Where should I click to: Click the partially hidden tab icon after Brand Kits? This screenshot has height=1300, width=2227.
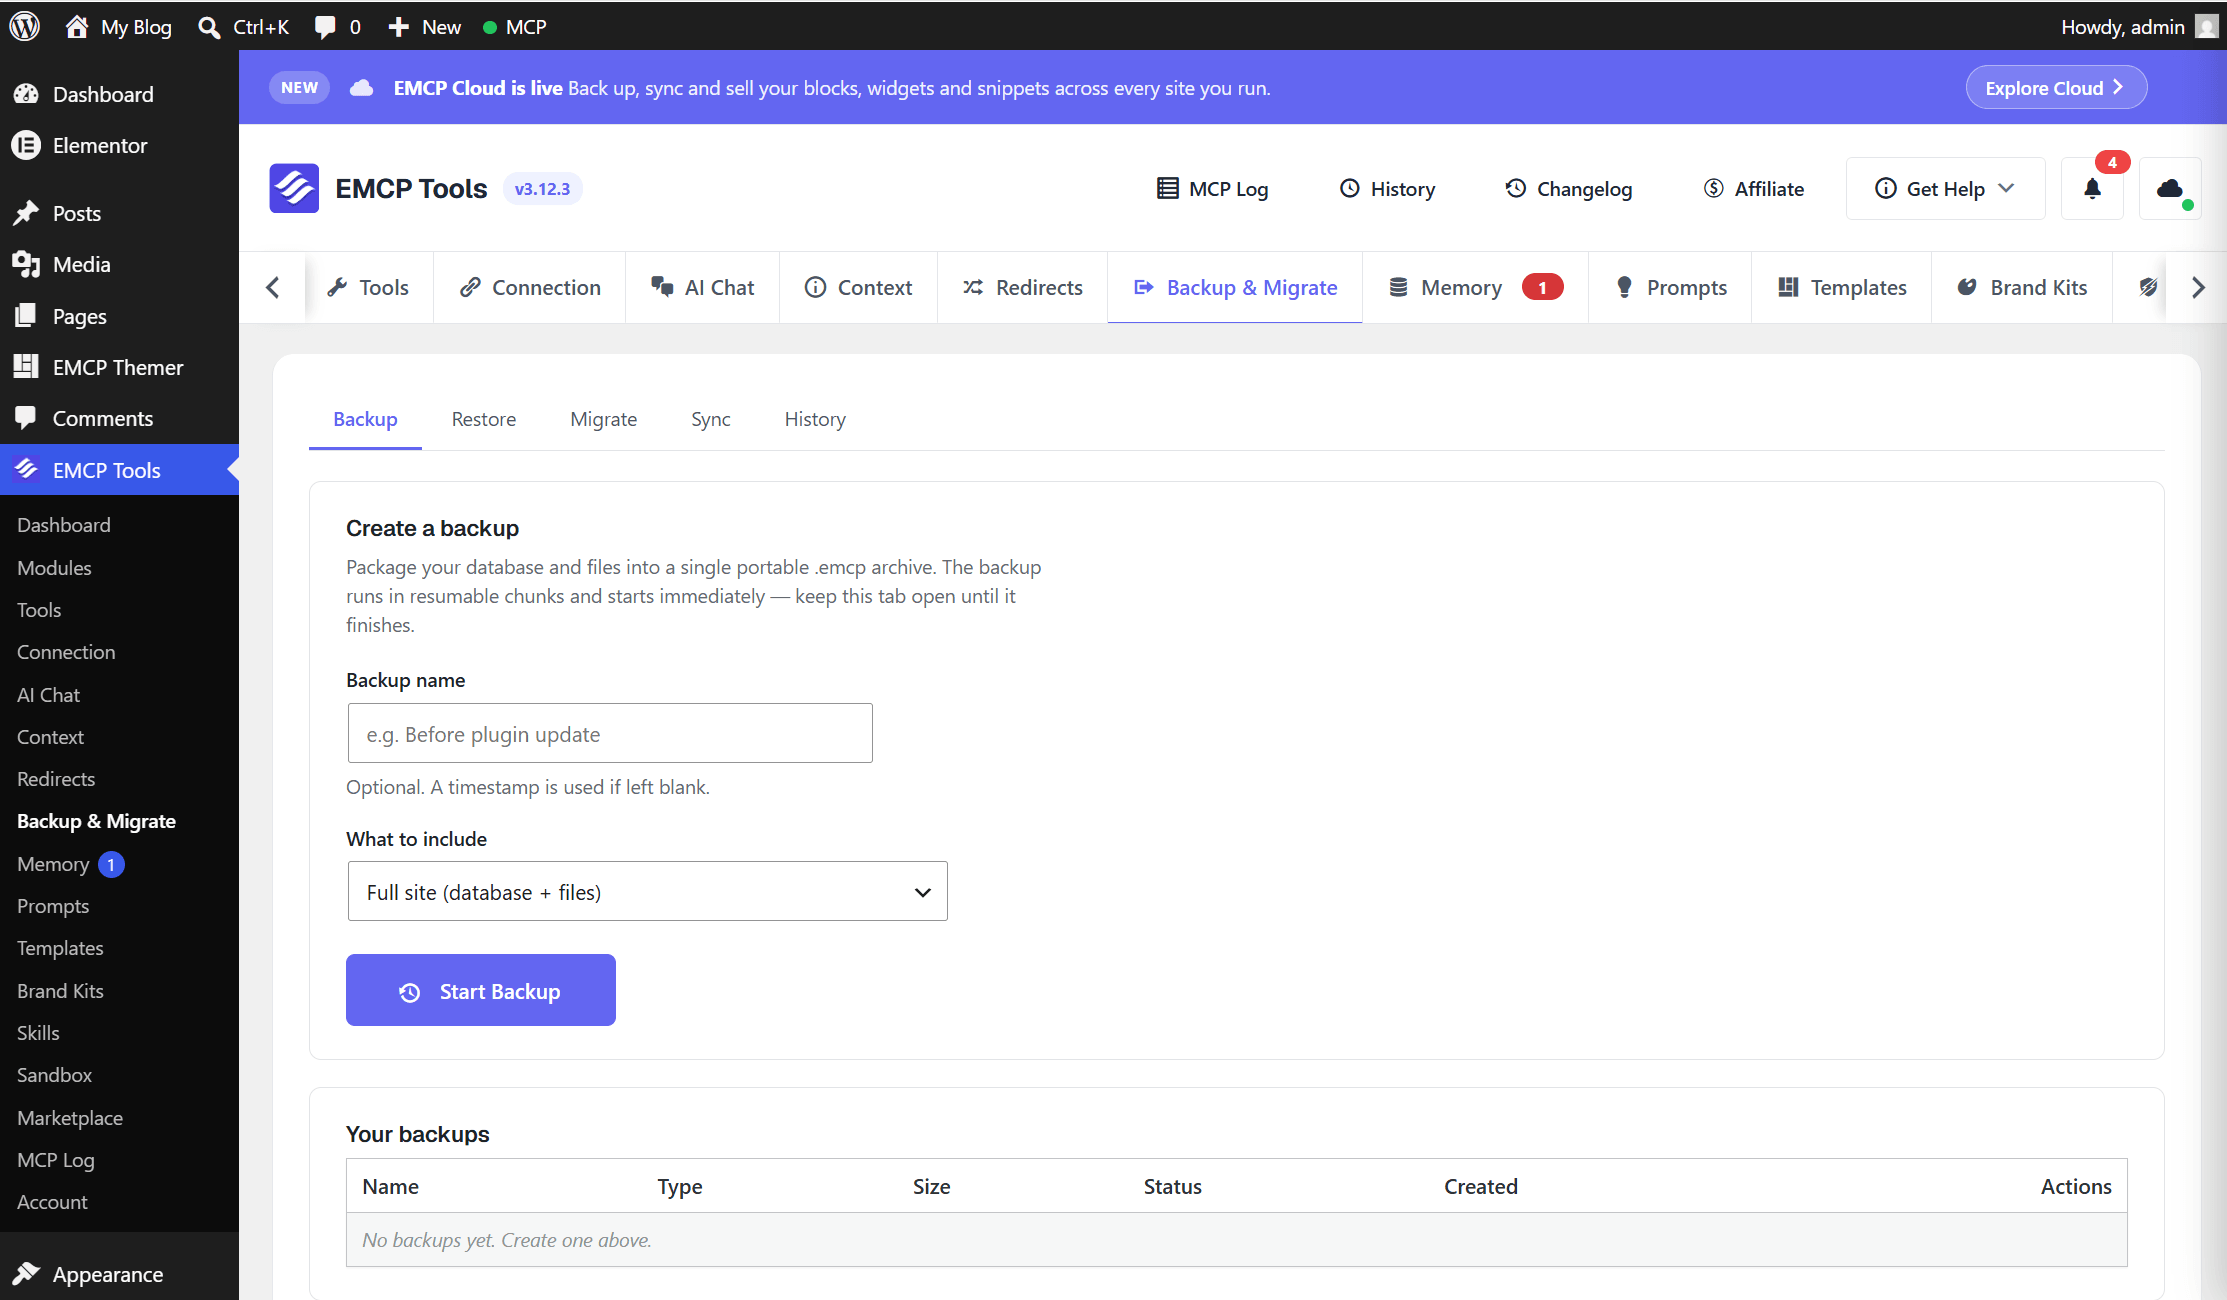coord(2147,287)
